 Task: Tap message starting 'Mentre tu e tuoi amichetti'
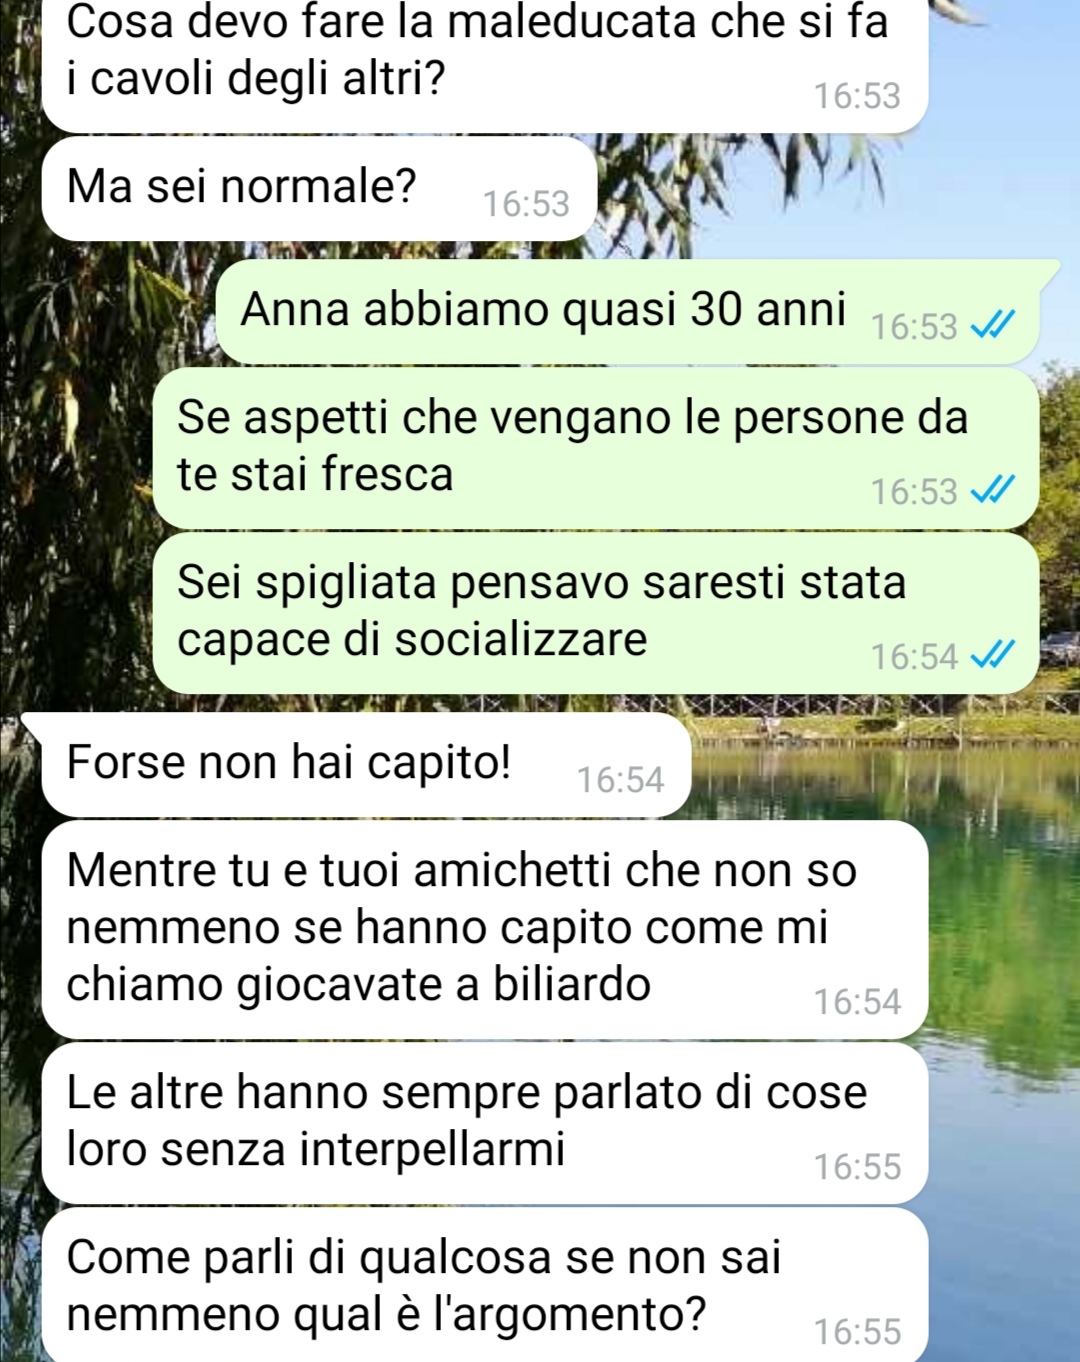(x=485, y=929)
